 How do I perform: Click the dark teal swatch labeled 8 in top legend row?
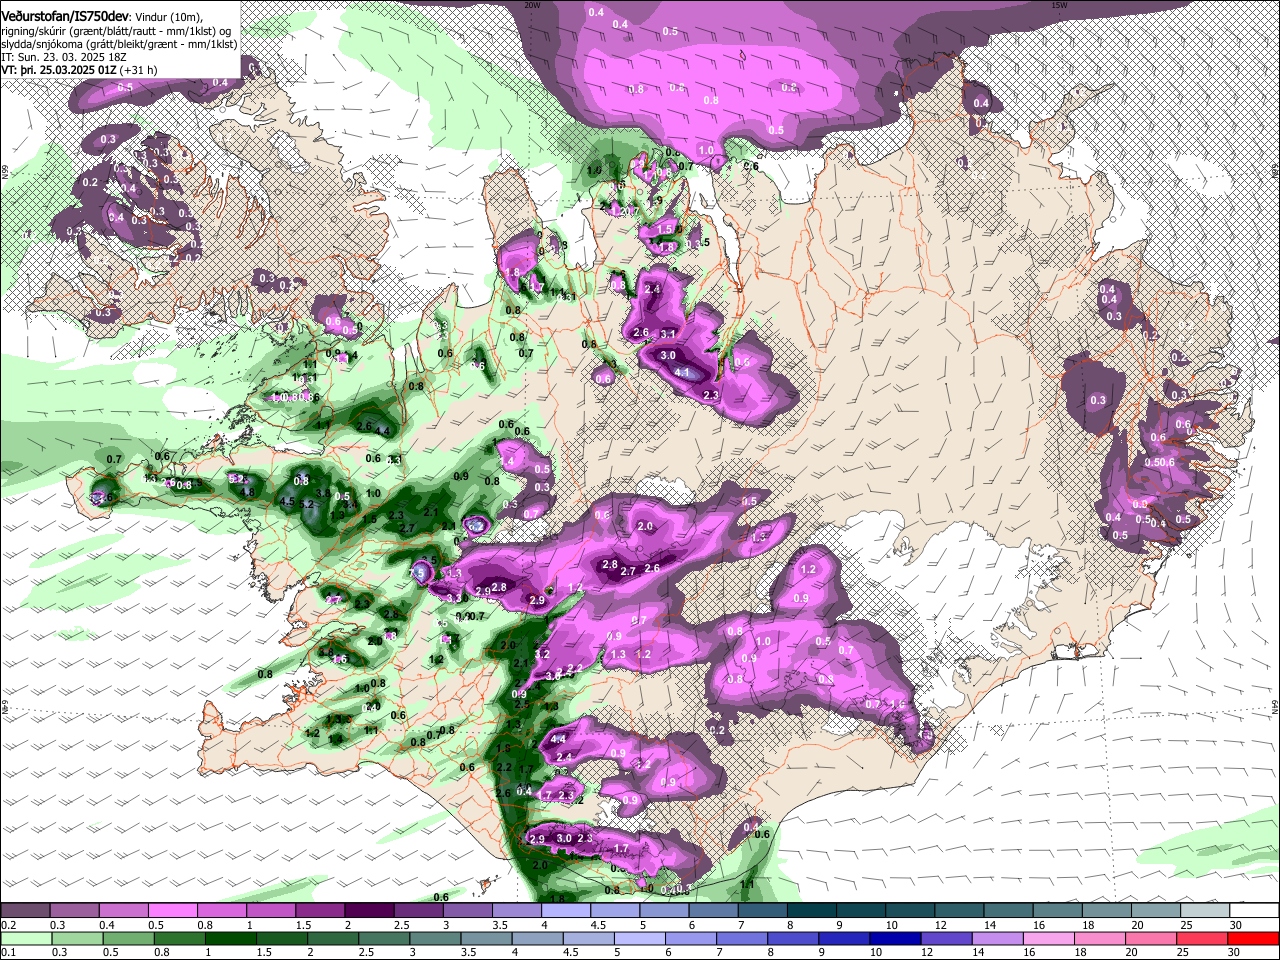point(811,910)
